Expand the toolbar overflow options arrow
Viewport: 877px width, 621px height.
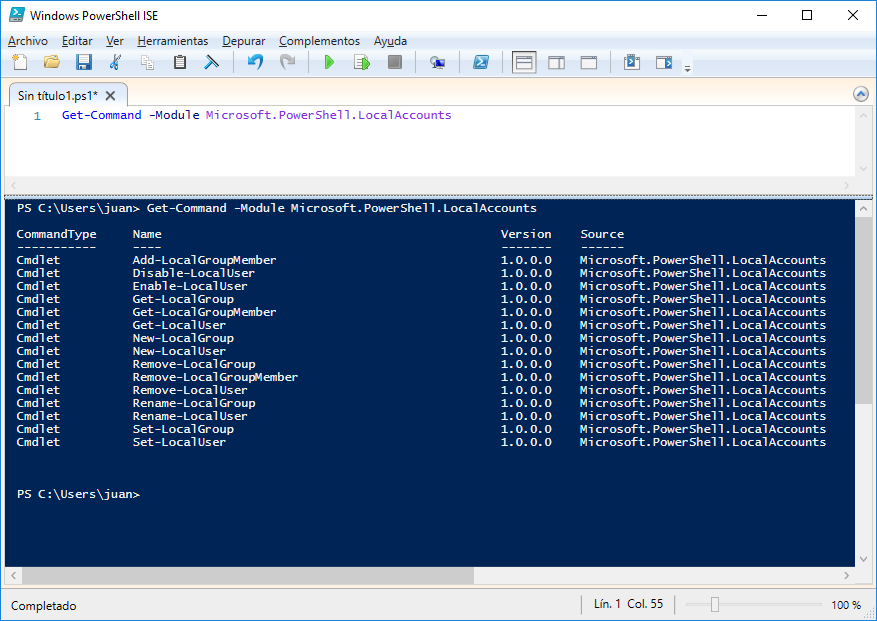point(687,68)
